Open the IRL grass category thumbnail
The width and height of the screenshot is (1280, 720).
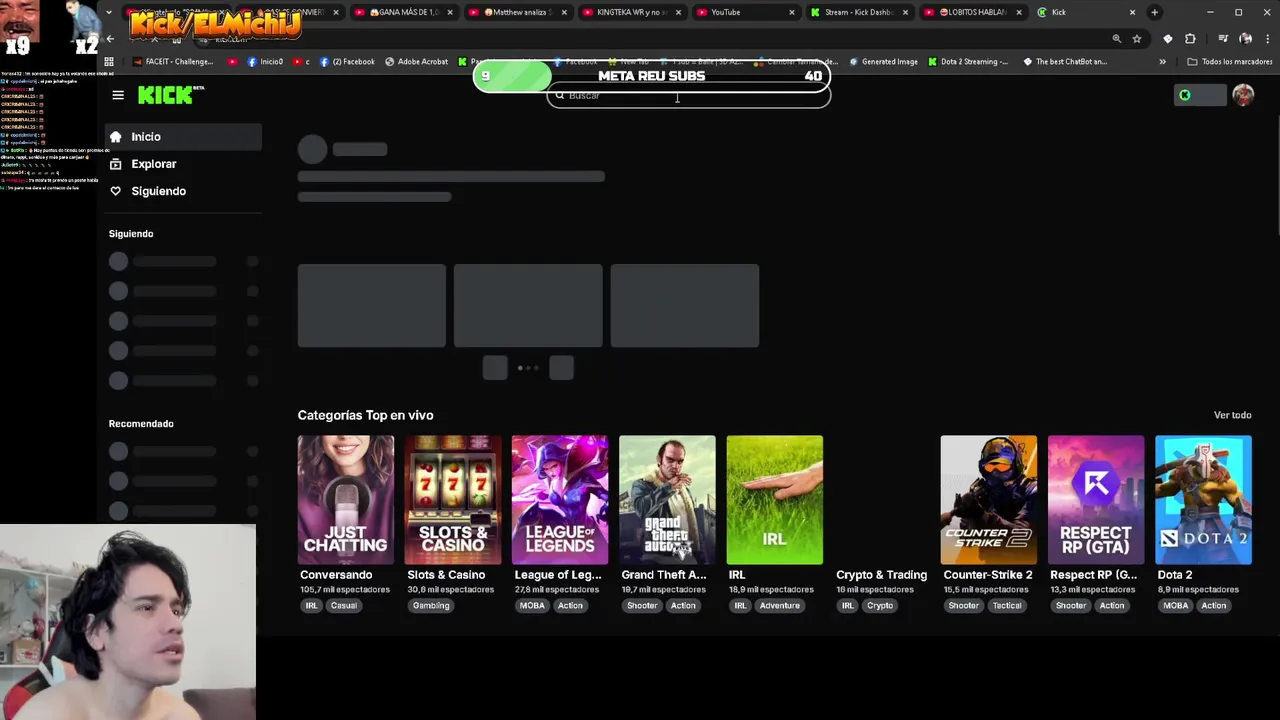775,500
